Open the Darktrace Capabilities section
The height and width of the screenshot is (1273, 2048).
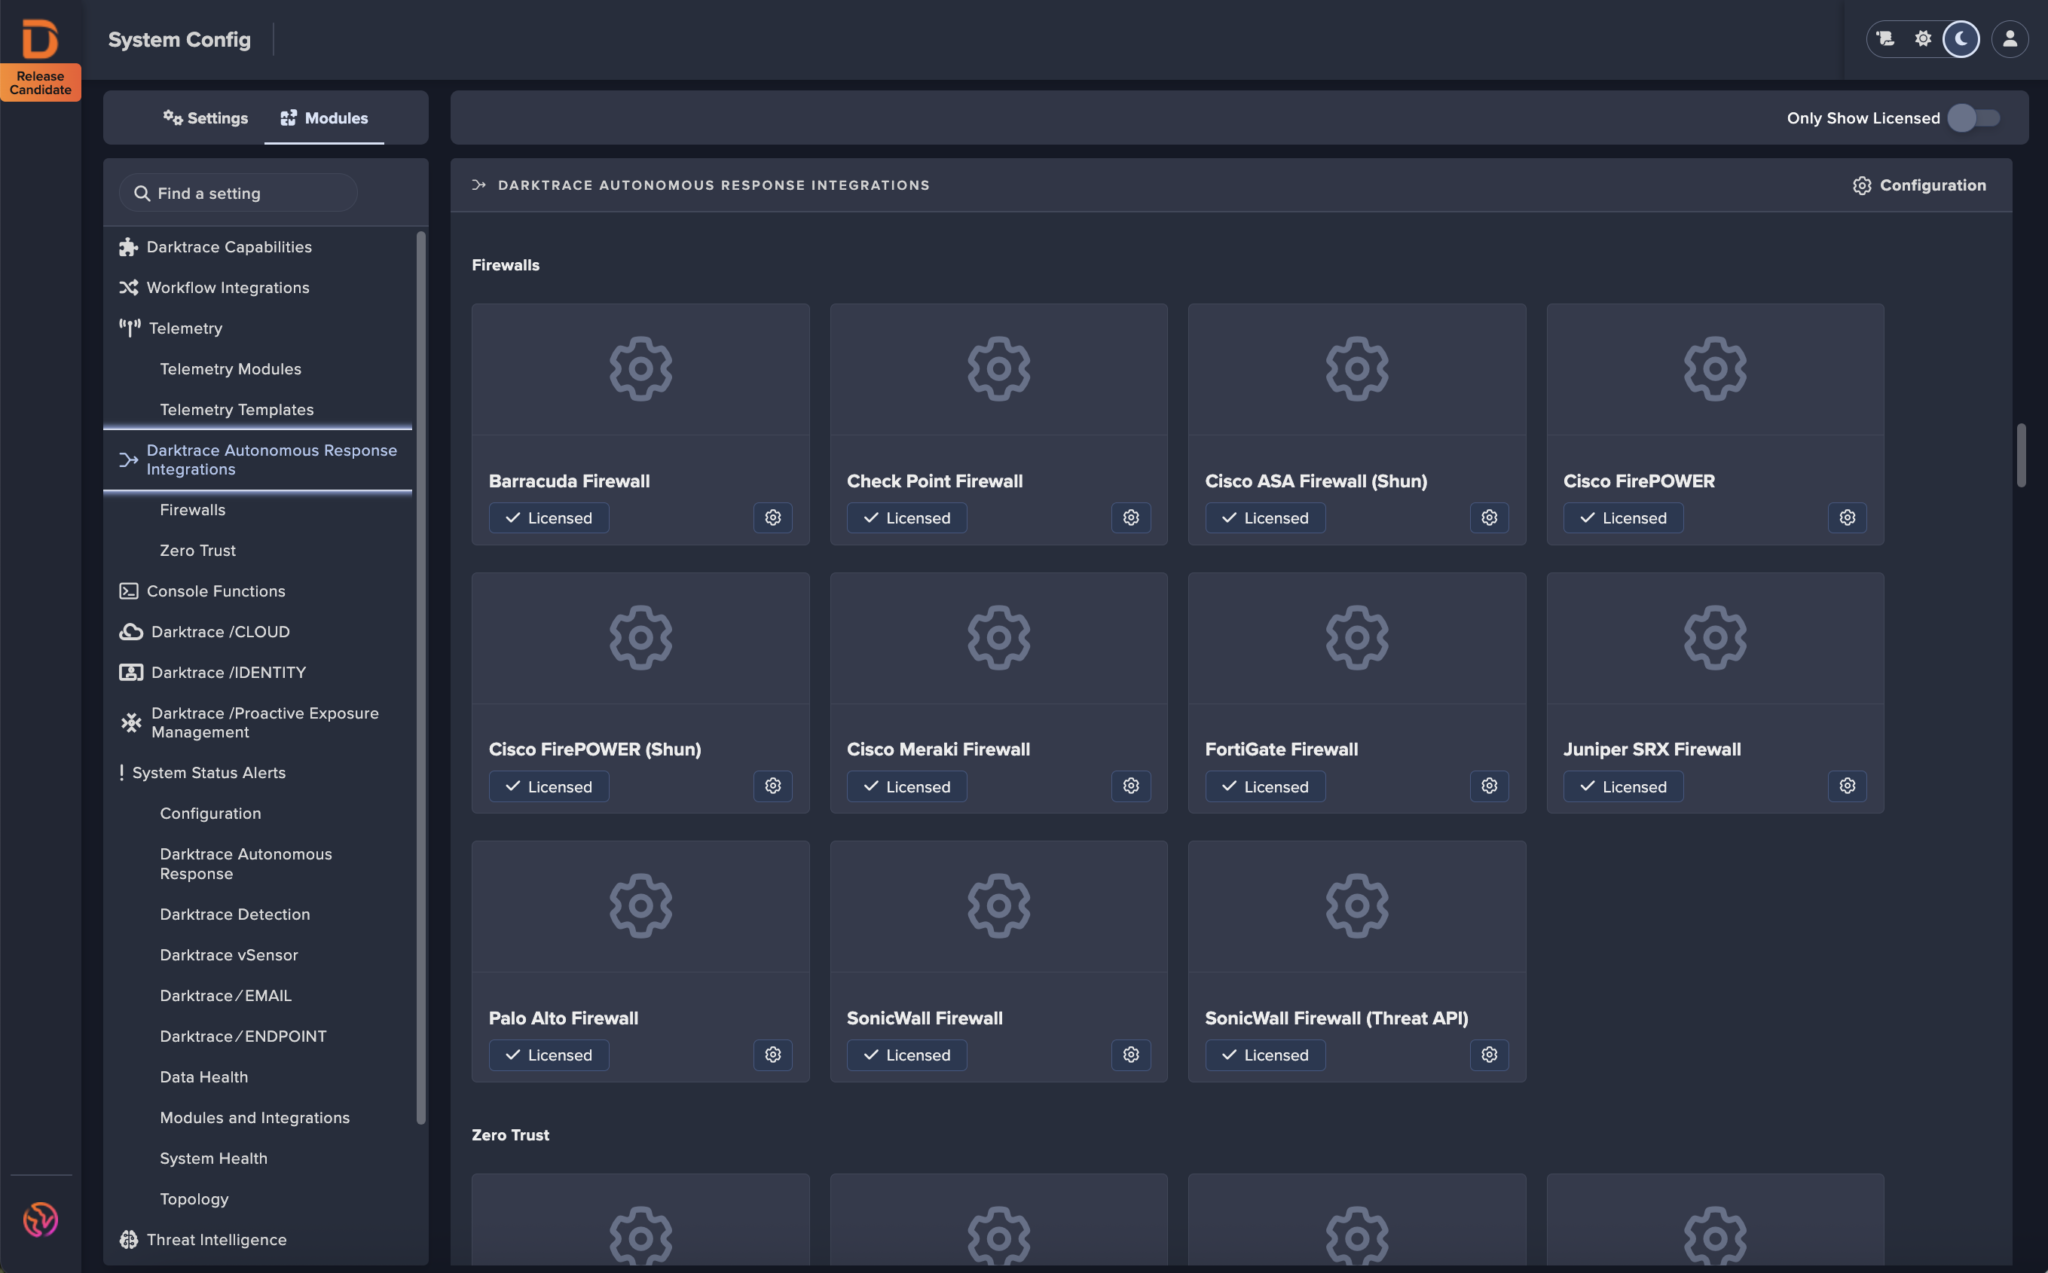pyautogui.click(x=228, y=246)
